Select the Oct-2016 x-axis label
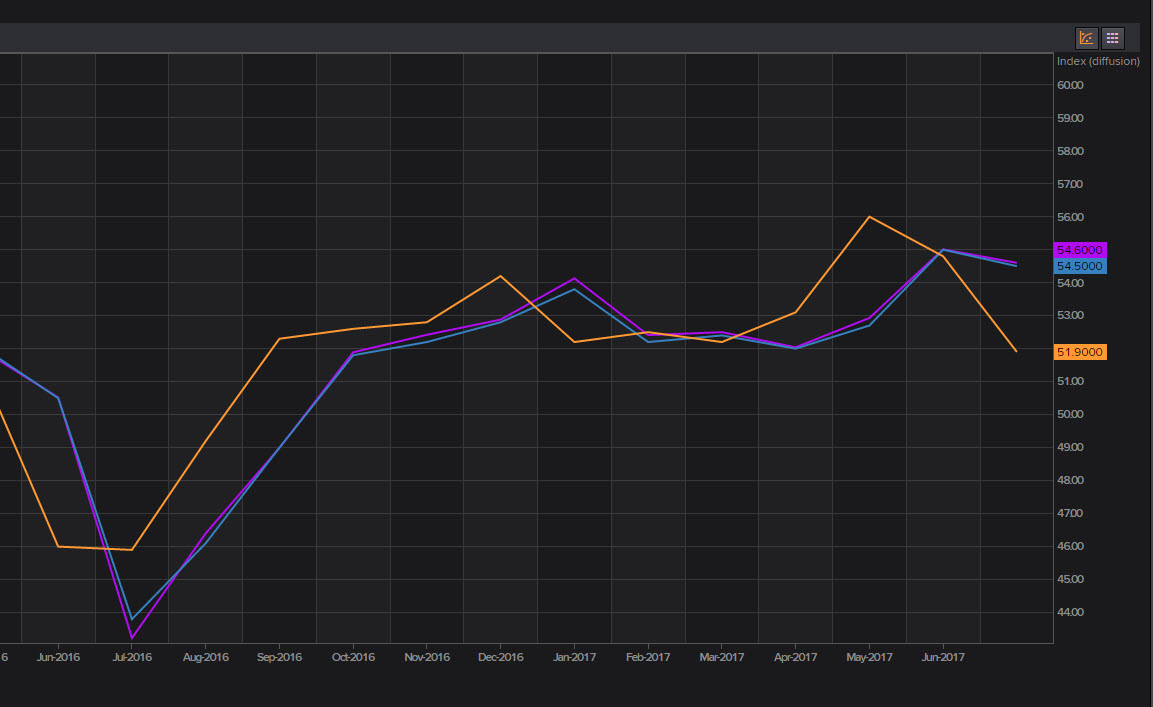 click(x=353, y=657)
